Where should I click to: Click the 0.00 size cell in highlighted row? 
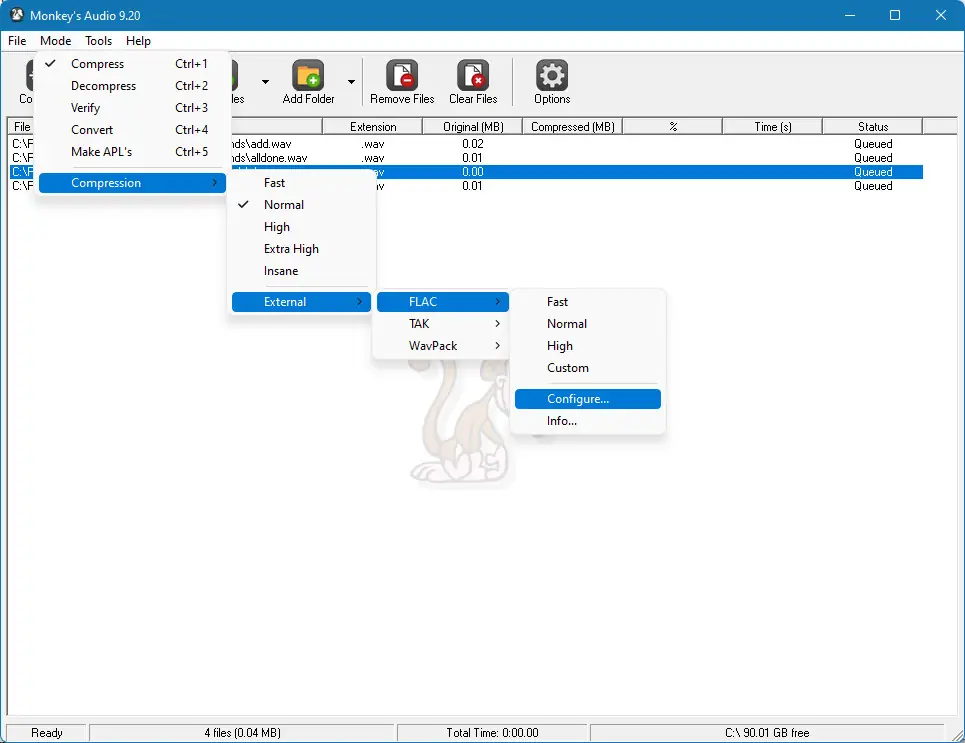coord(473,172)
